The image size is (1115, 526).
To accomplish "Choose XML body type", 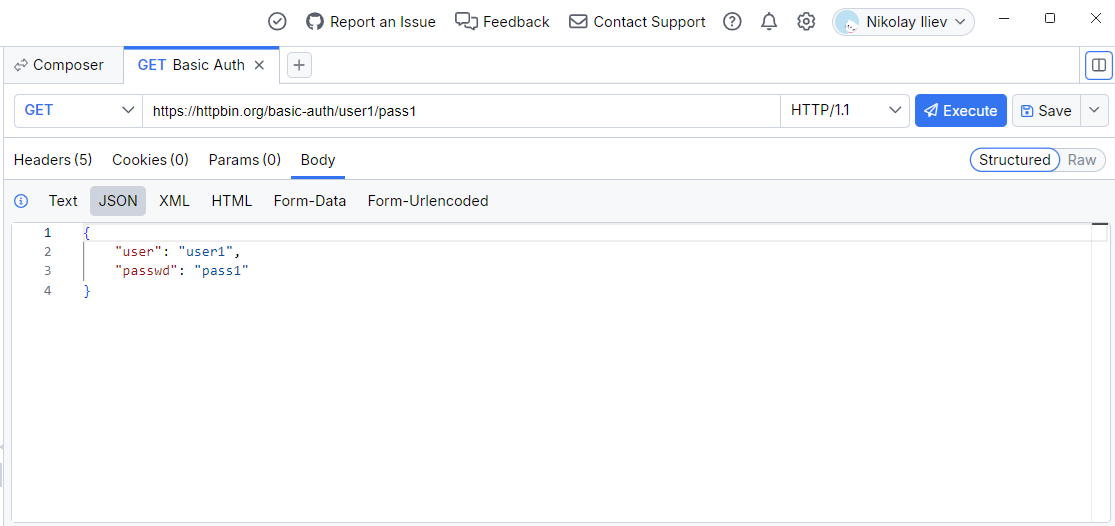I will (x=174, y=201).
